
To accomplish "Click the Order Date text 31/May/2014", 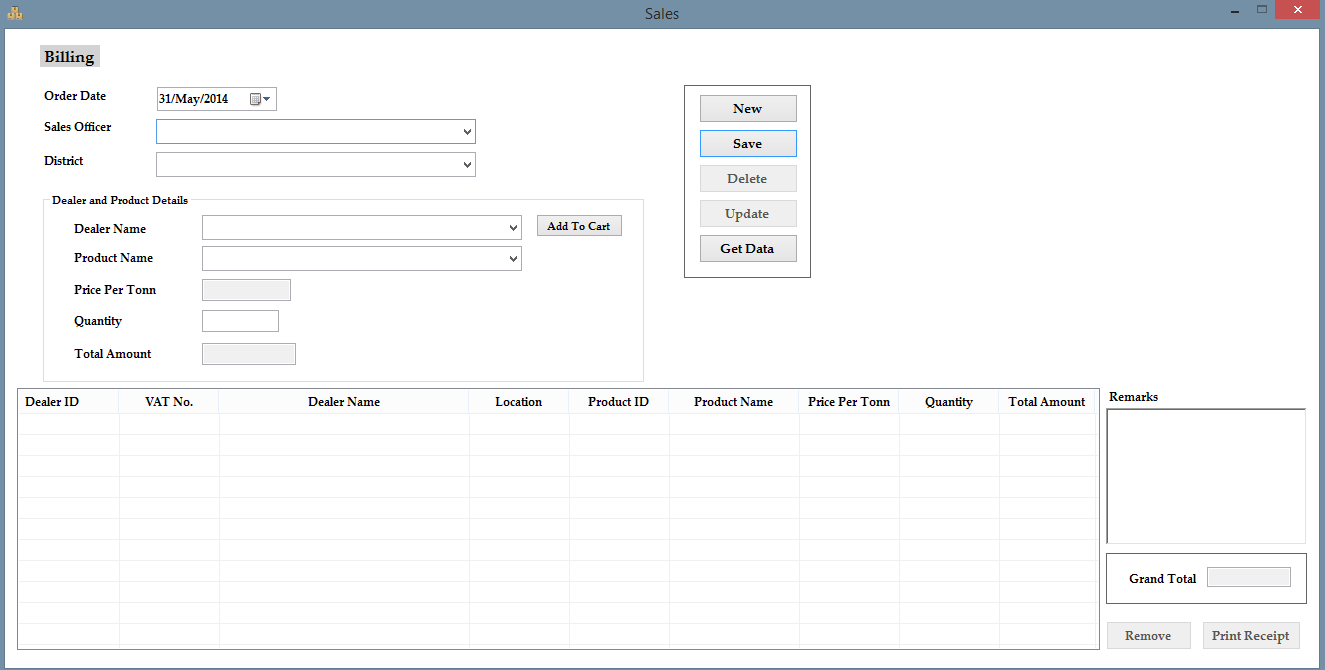I will coord(193,99).
